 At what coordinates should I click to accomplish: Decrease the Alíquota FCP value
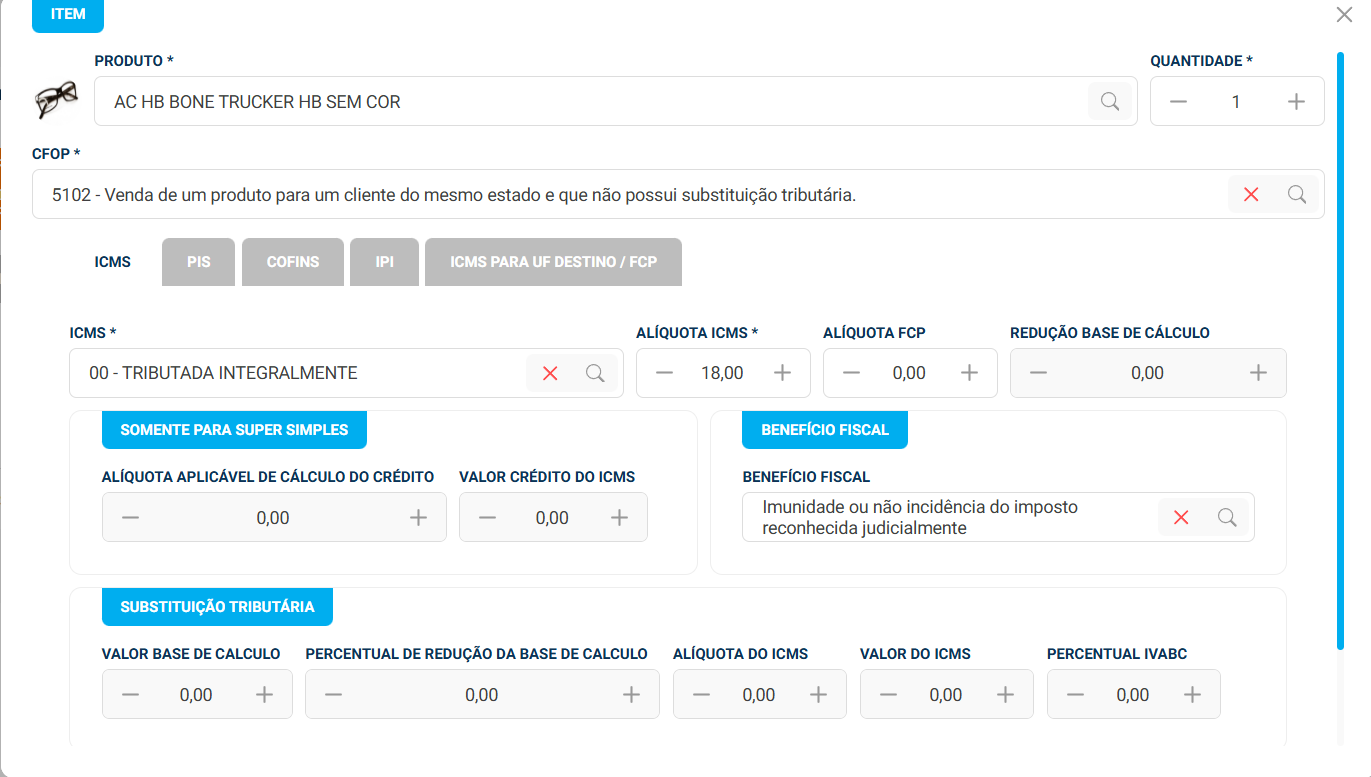851,373
